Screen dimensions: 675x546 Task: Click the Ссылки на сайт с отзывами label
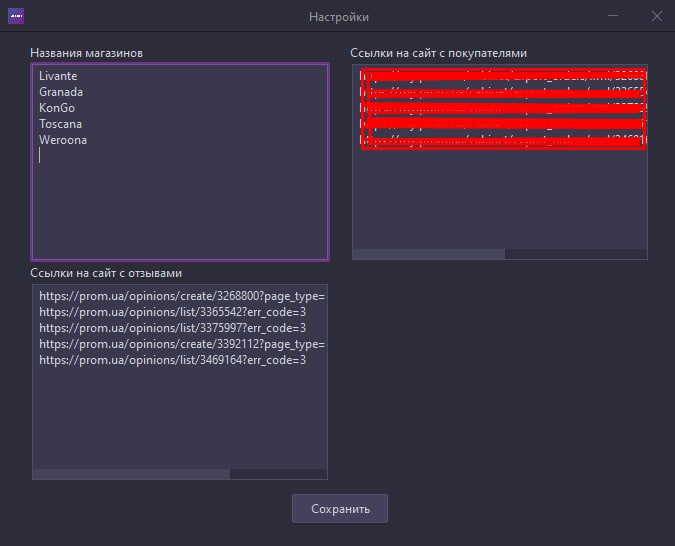pyautogui.click(x=106, y=273)
